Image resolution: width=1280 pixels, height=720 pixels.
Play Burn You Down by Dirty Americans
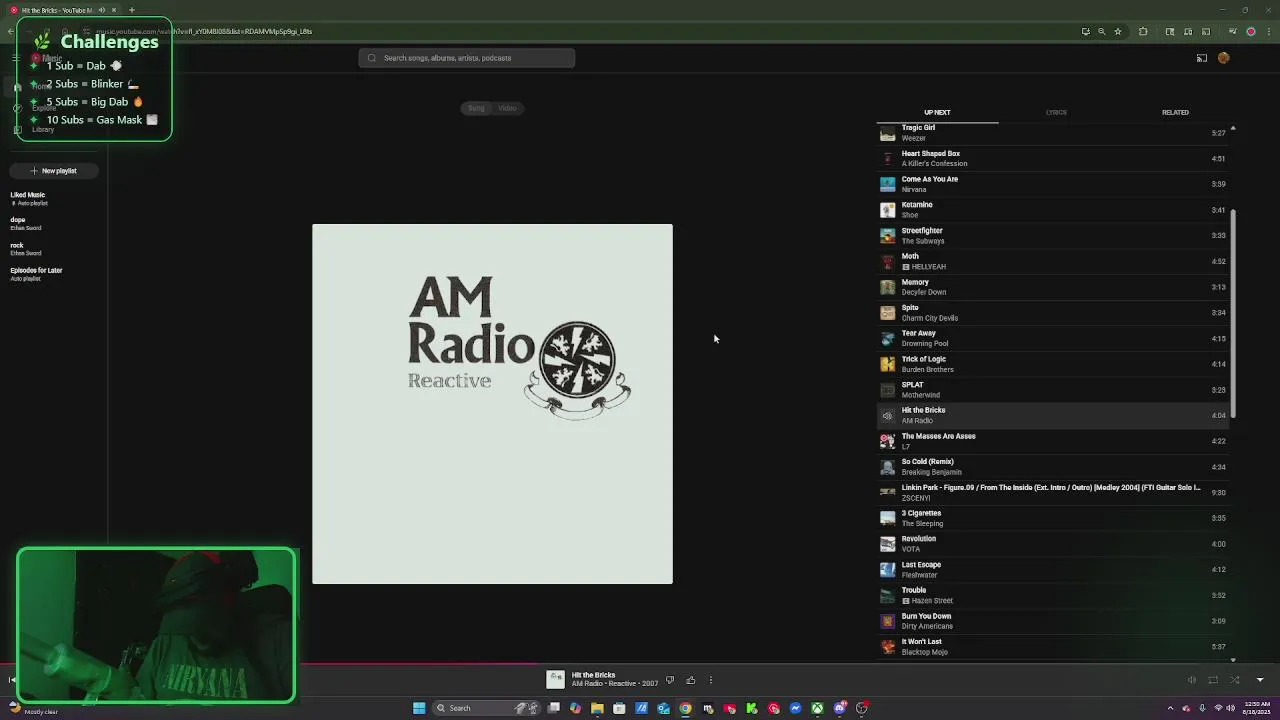pos(1054,620)
